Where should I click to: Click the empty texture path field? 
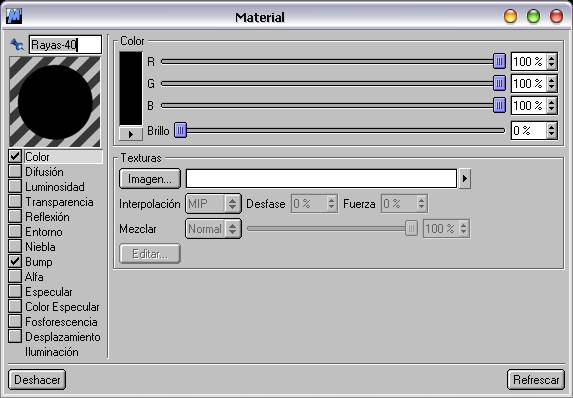click(x=321, y=179)
